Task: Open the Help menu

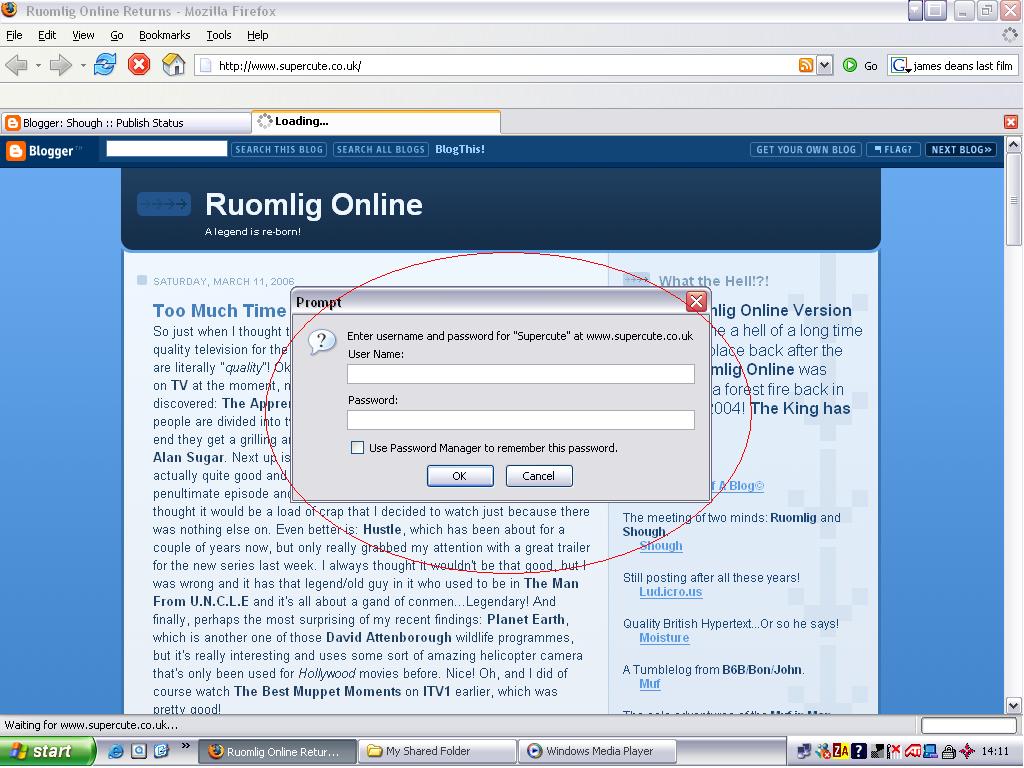Action: [x=257, y=35]
